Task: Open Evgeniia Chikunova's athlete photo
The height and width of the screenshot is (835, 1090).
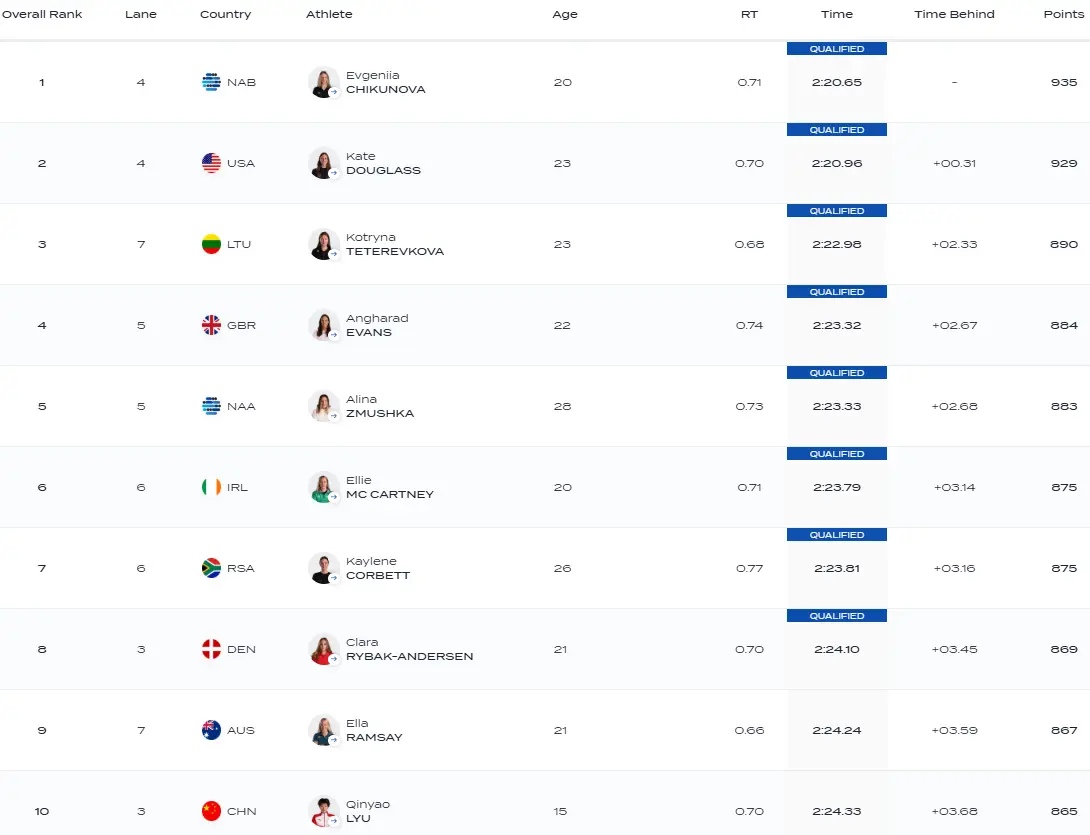Action: point(323,82)
